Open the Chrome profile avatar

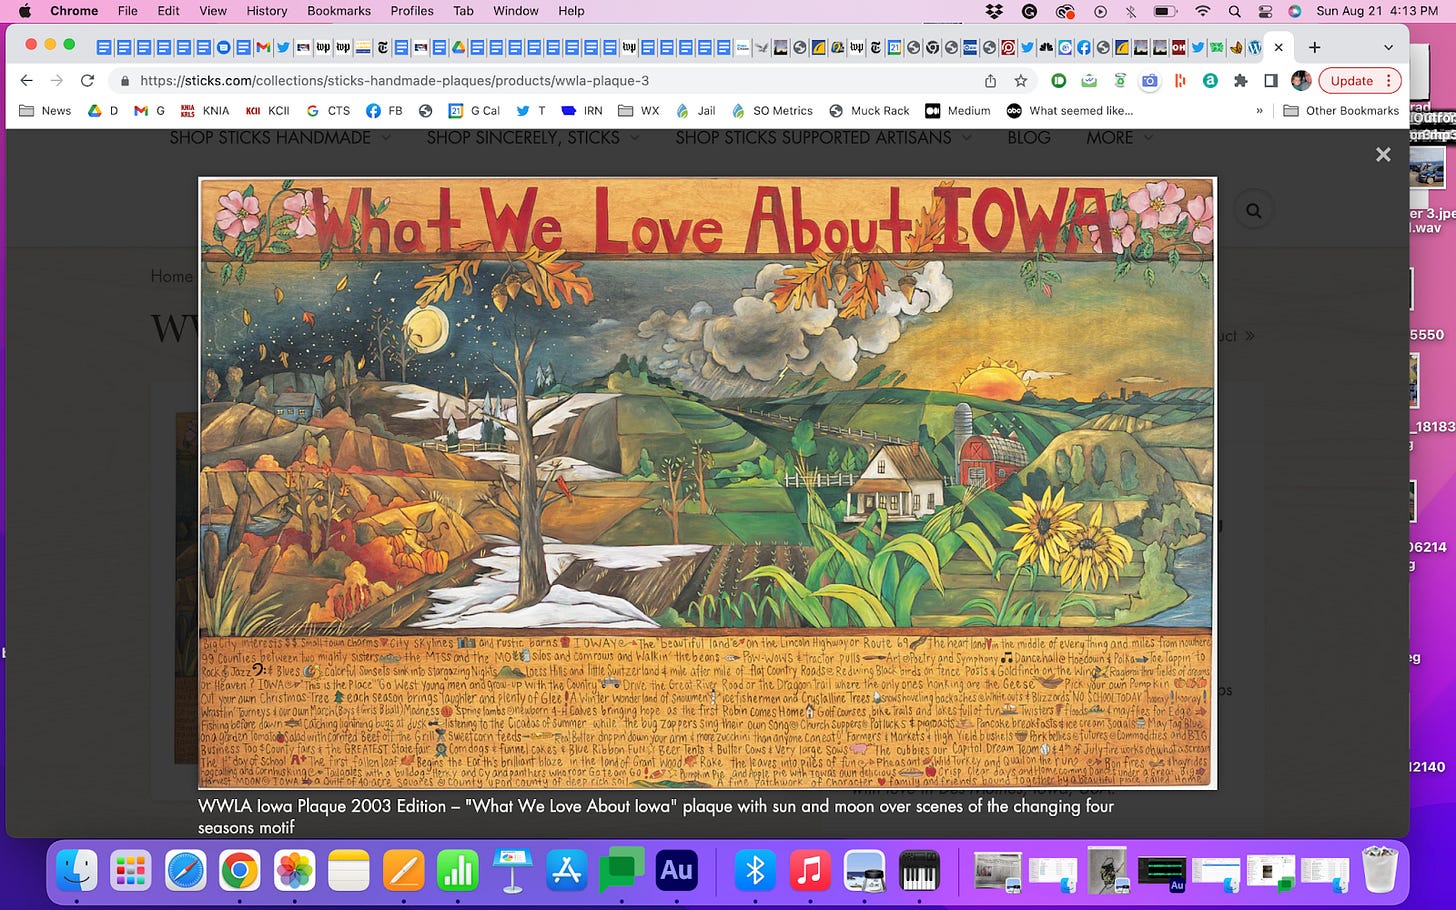click(1301, 81)
